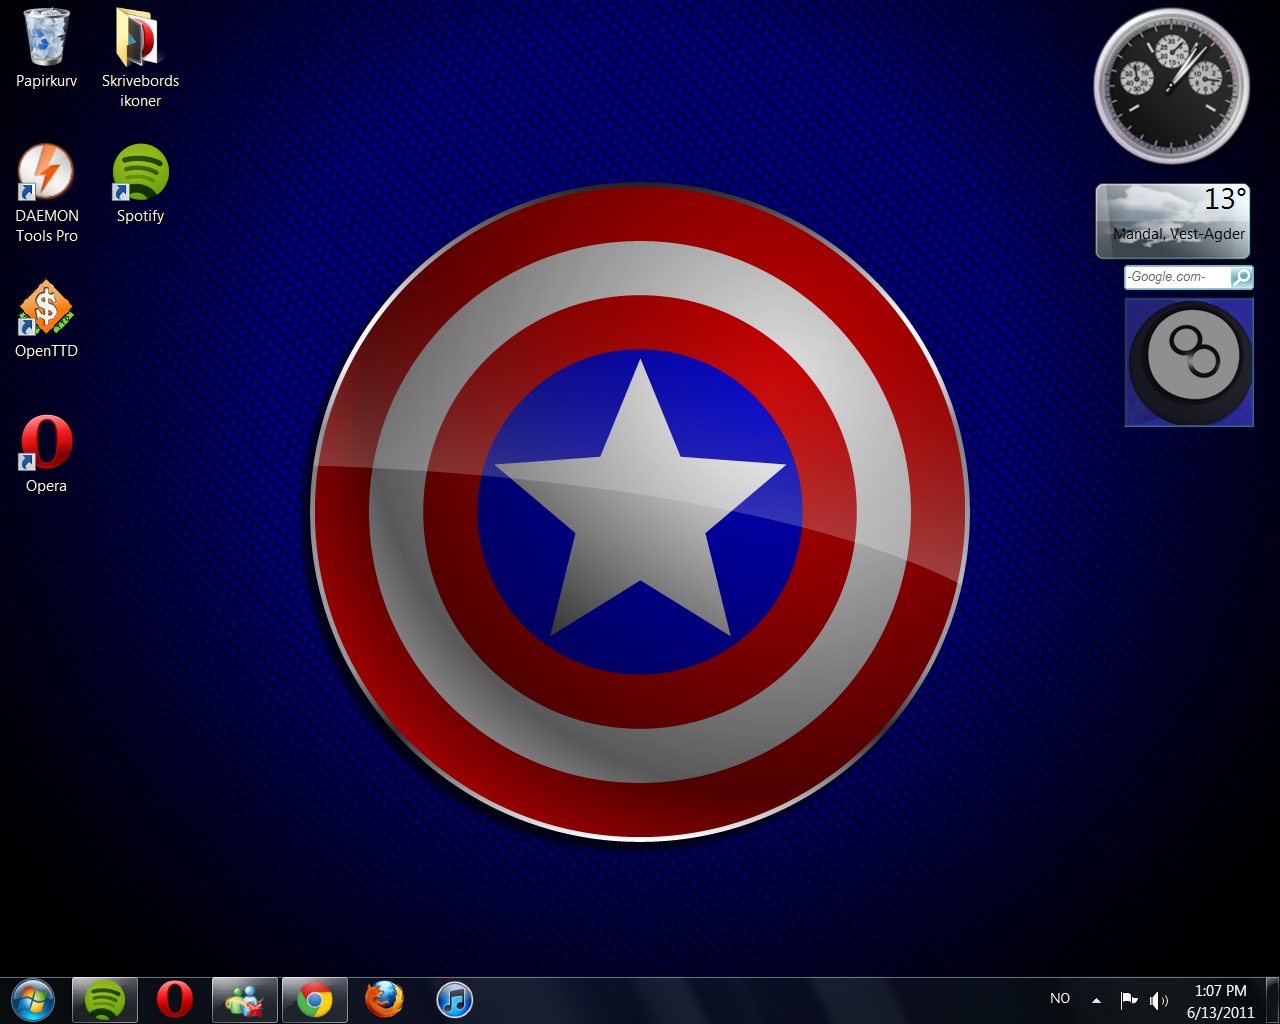The width and height of the screenshot is (1280, 1024).
Task: Open the Papirkurv recycle bin
Action: pyautogui.click(x=46, y=48)
